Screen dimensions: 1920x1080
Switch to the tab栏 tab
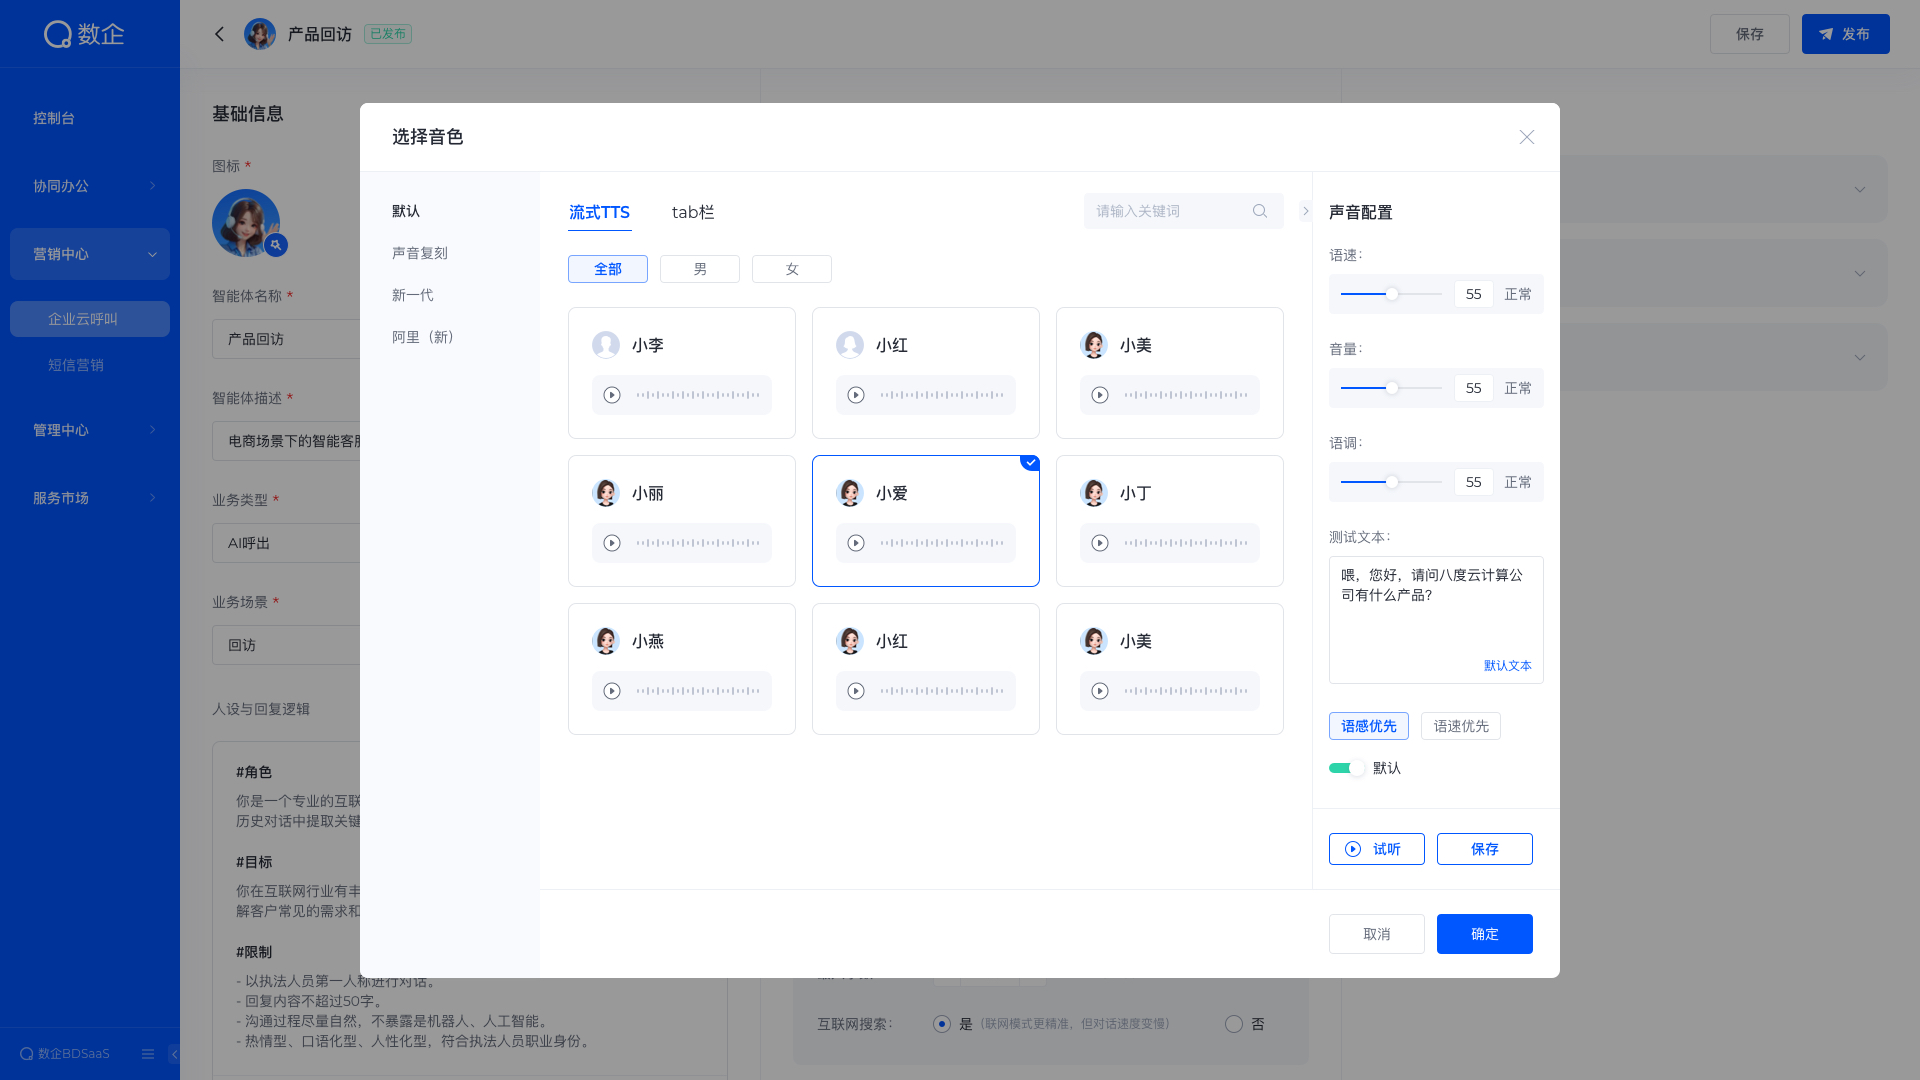pyautogui.click(x=693, y=212)
